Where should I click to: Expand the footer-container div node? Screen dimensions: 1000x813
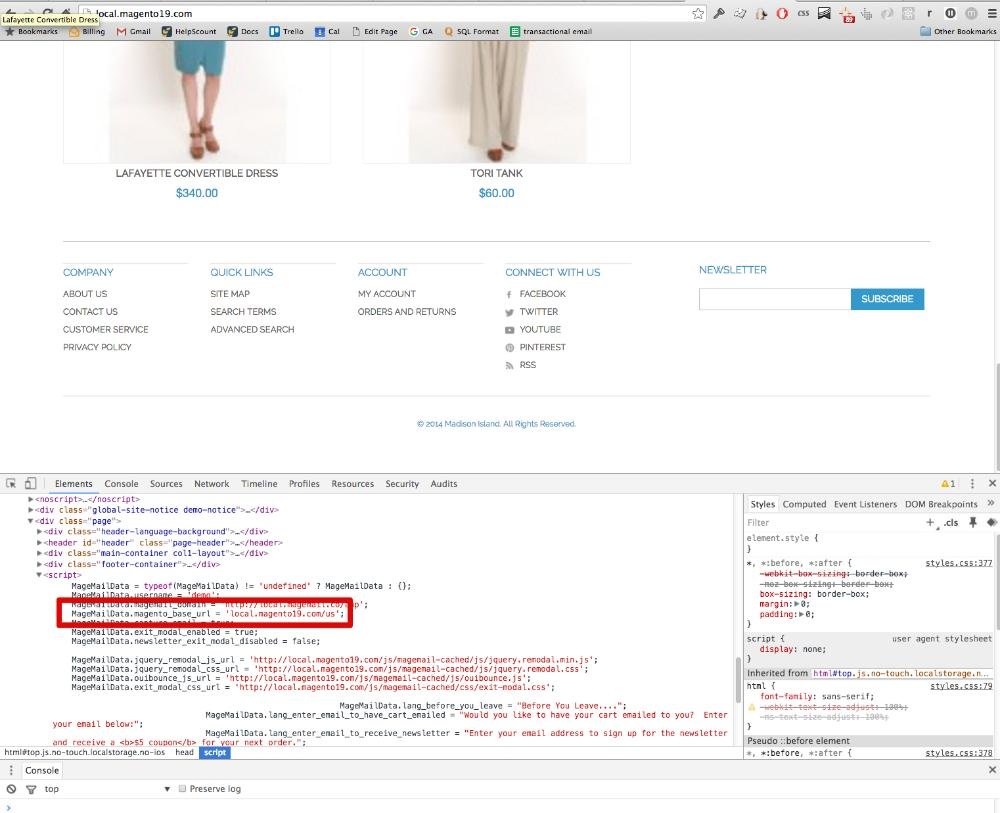point(39,564)
